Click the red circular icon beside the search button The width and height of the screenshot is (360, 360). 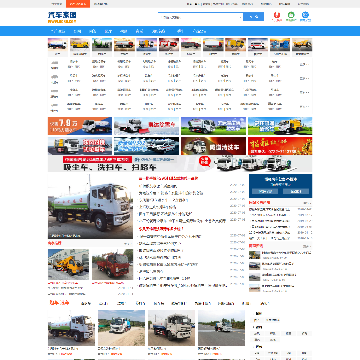click(x=277, y=15)
